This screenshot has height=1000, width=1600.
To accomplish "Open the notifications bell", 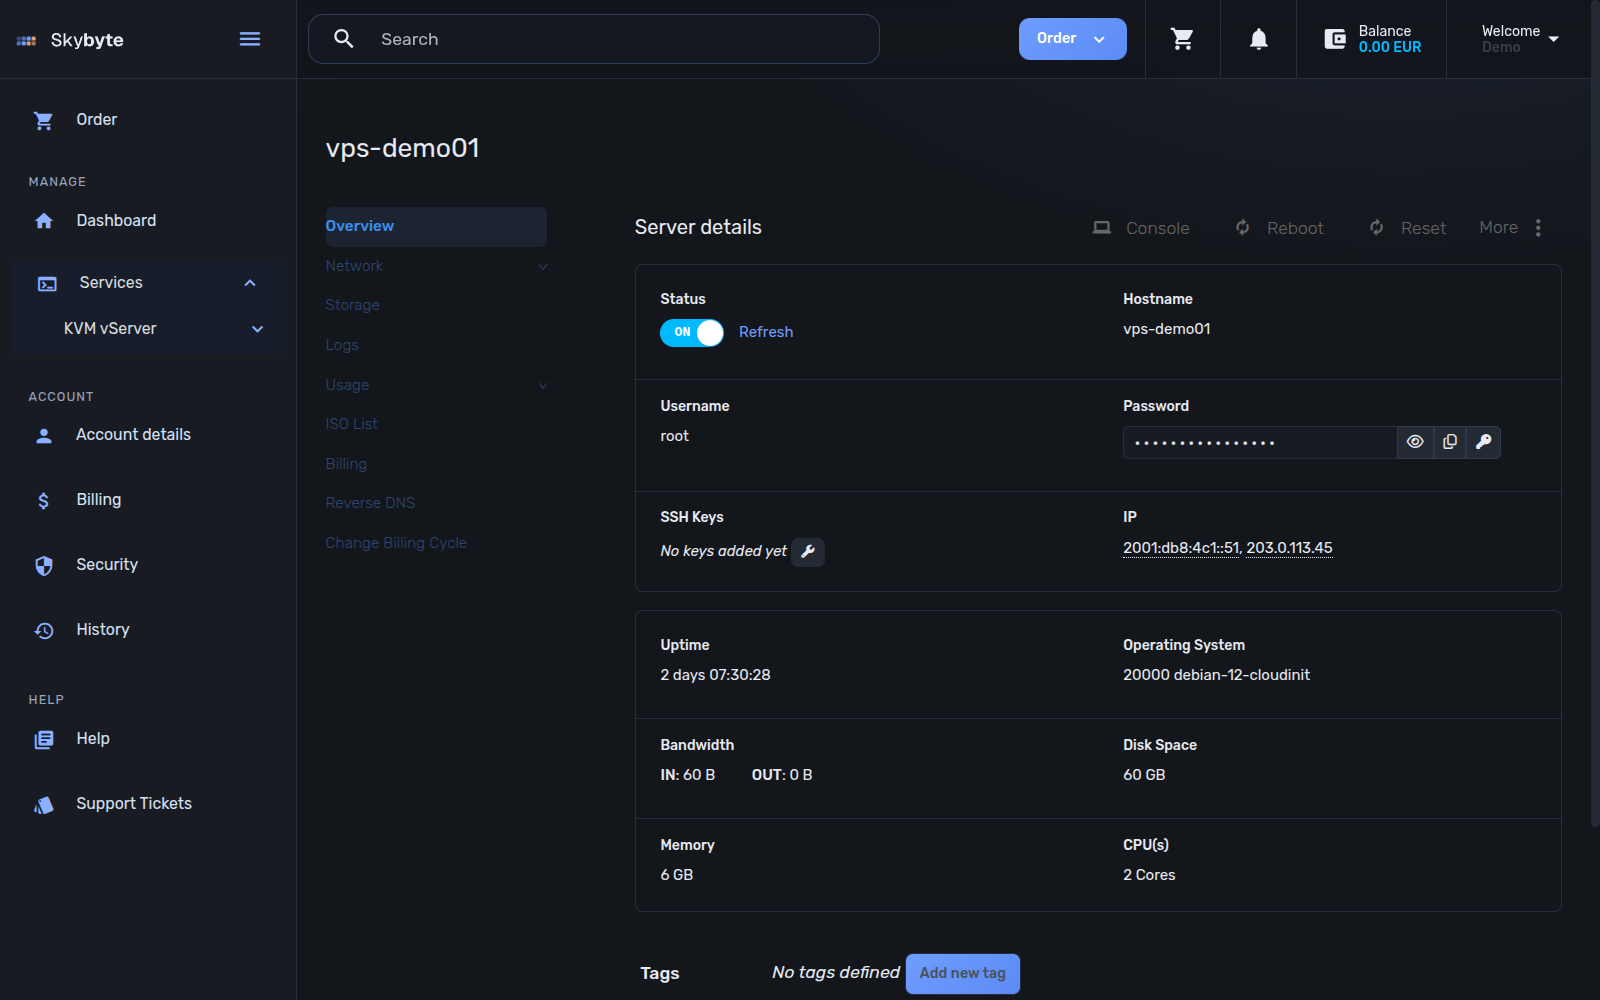I will [x=1259, y=39].
